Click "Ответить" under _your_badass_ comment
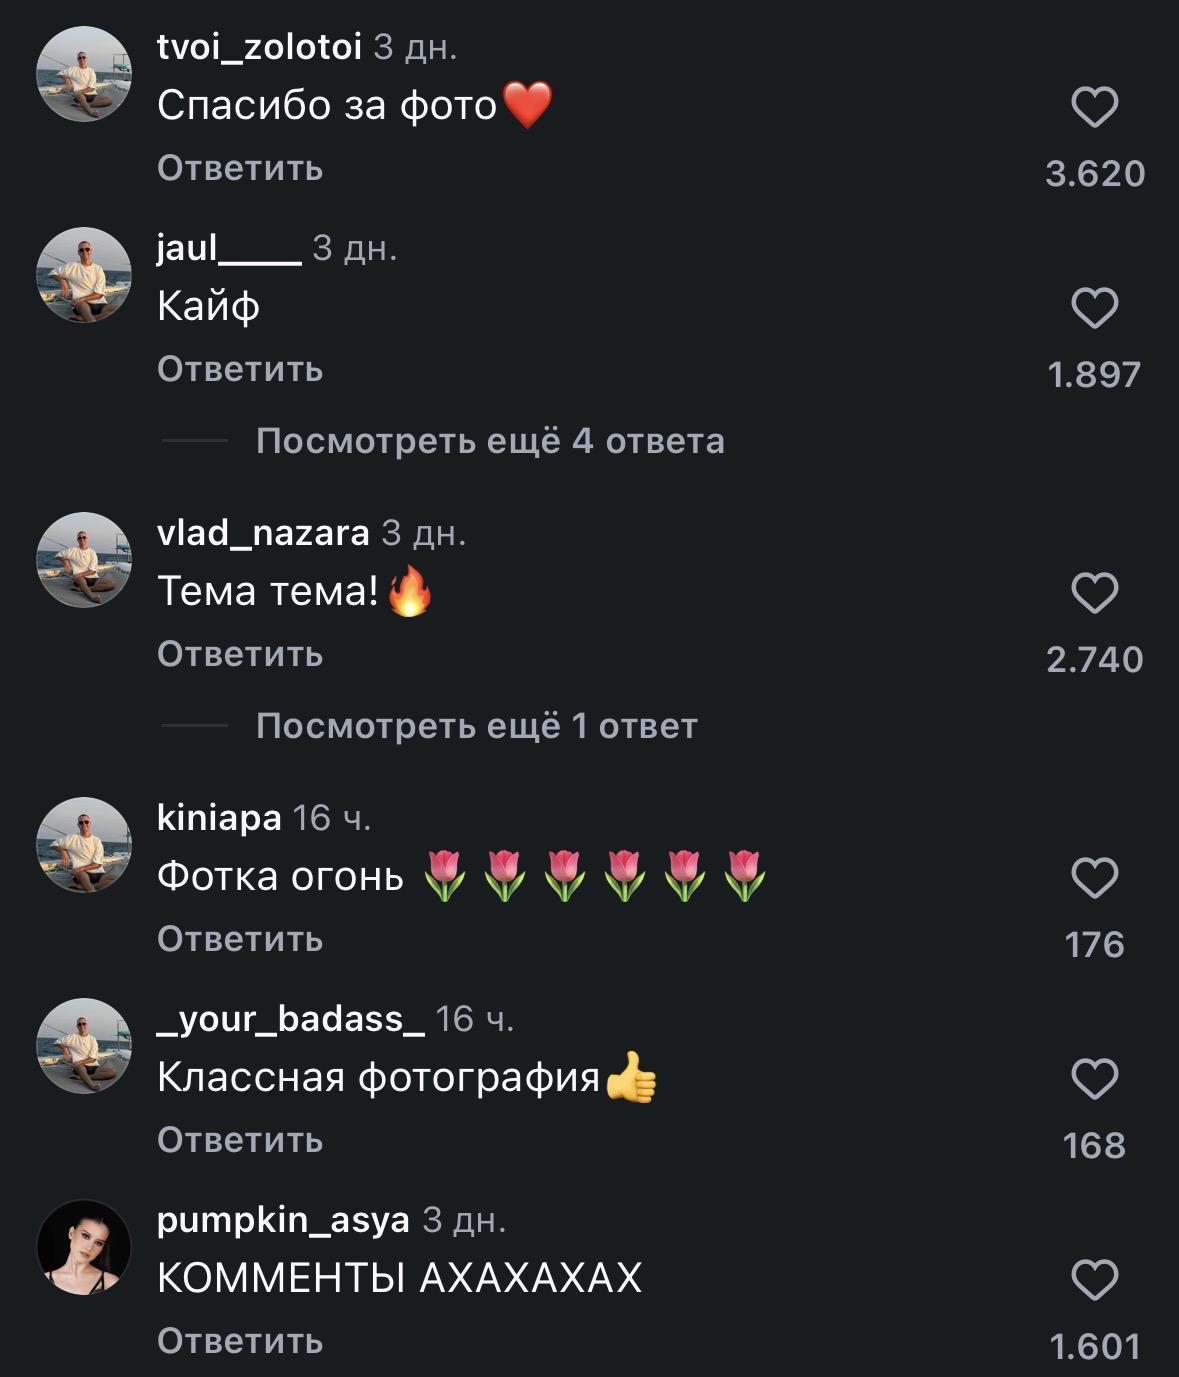1179x1377 pixels. click(240, 1140)
